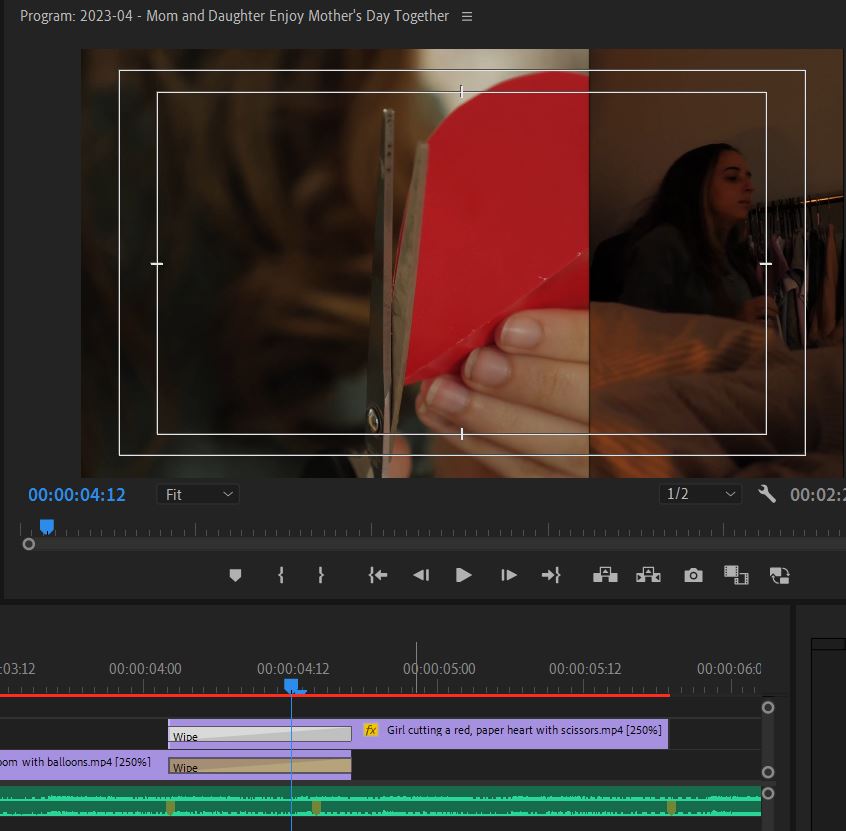
Task: Click the Go to In button
Action: [378, 575]
